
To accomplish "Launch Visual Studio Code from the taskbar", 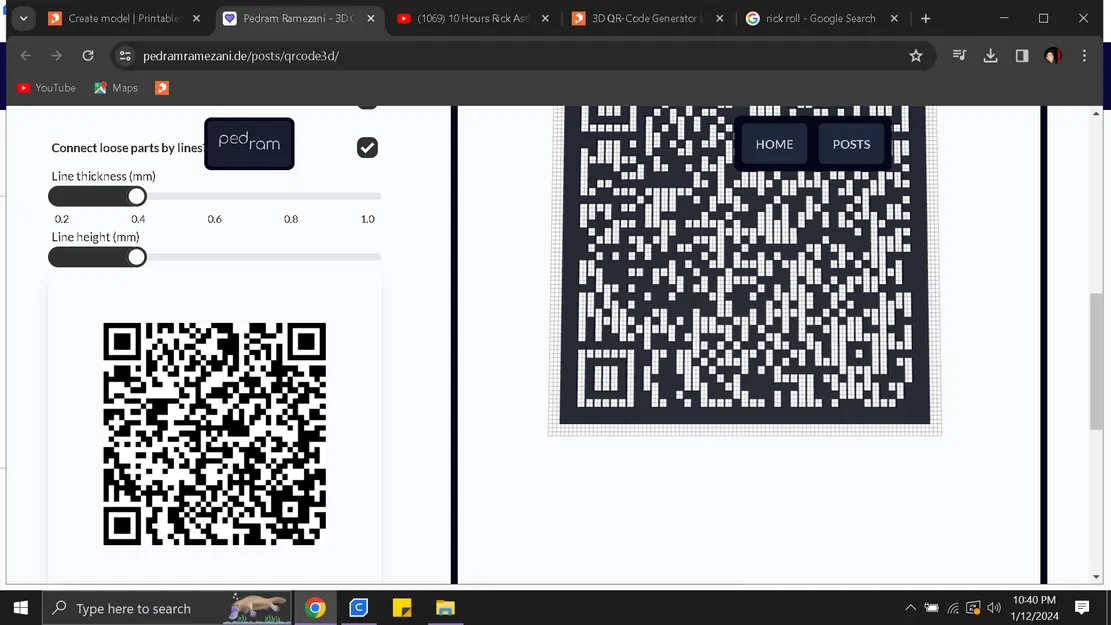I will (358, 607).
